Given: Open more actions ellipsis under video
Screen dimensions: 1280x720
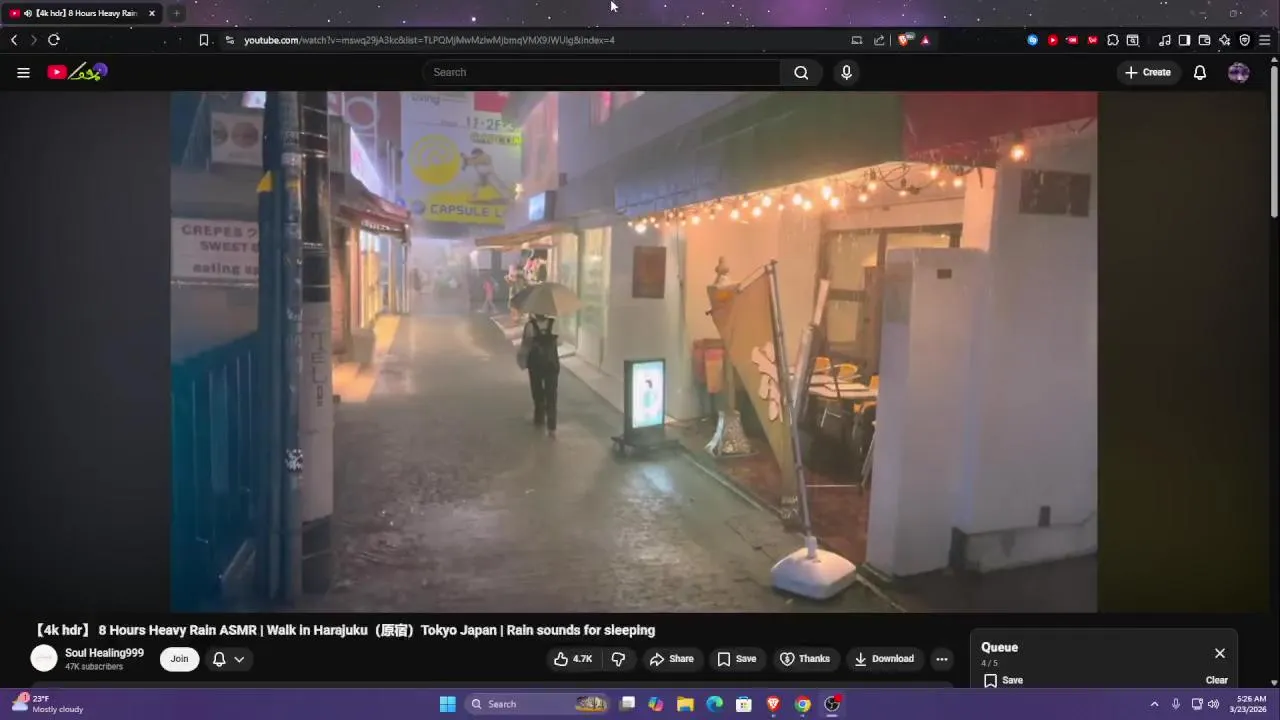Looking at the screenshot, I should [941, 659].
